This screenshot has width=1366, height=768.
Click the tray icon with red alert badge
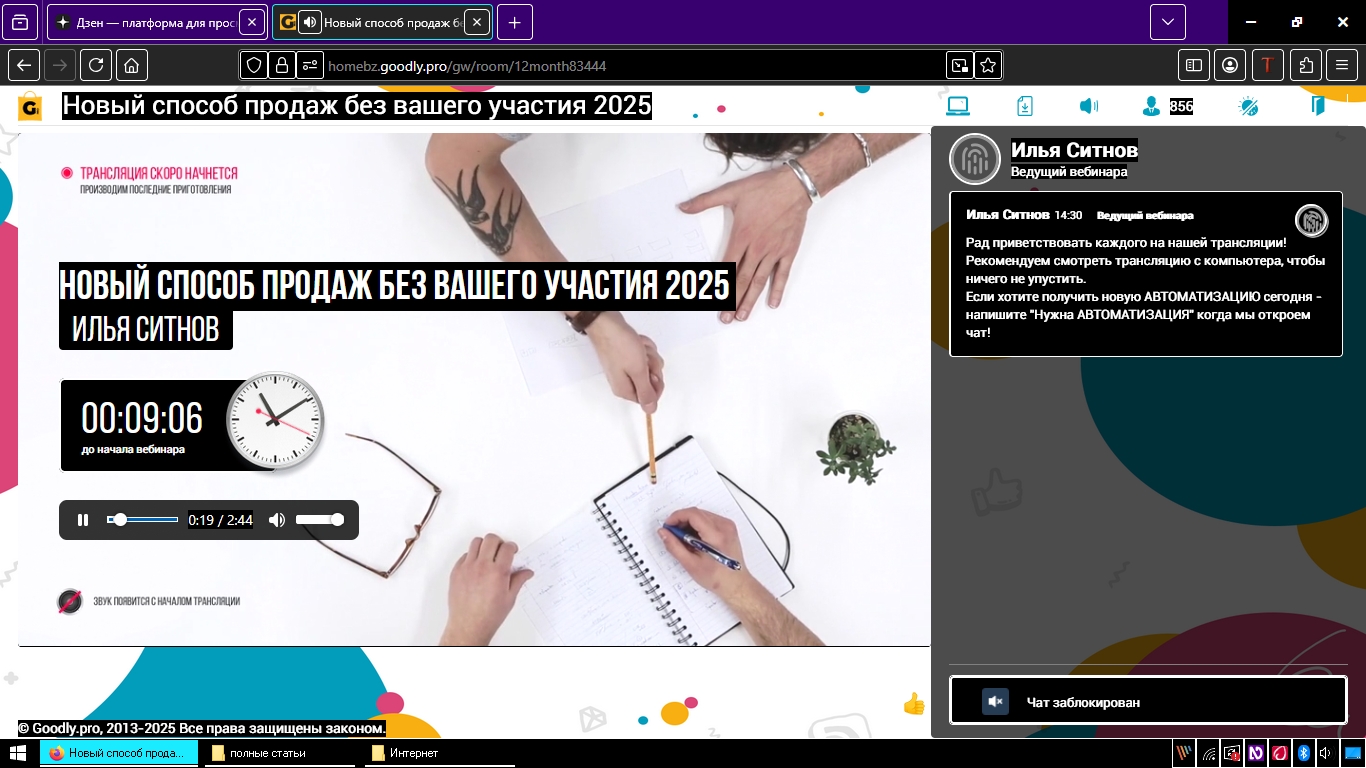(x=1232, y=753)
